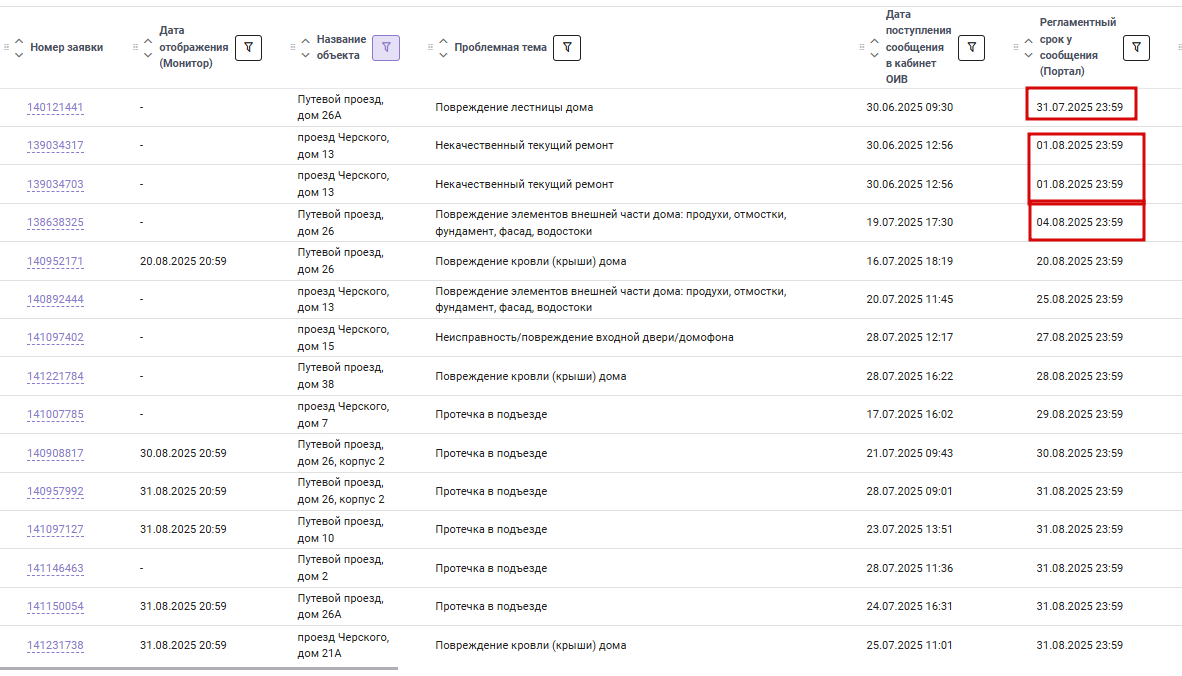Select address 'Путевой проезд, дом 26А' in request 140121441 row
Image resolution: width=1182 pixels, height=676 pixels.
(x=341, y=107)
